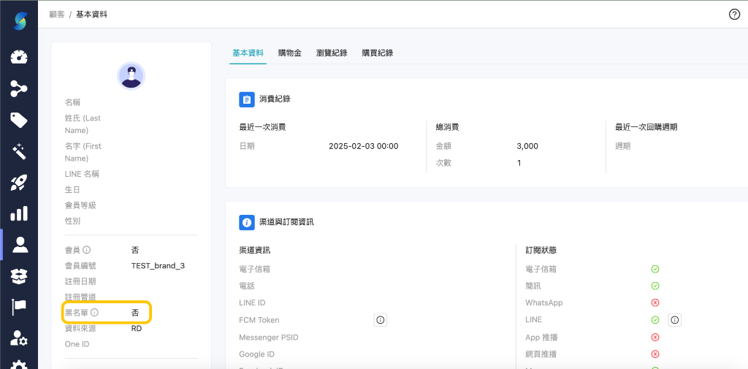
Task: Click the LINE 名稱 label
Action: tap(82, 174)
